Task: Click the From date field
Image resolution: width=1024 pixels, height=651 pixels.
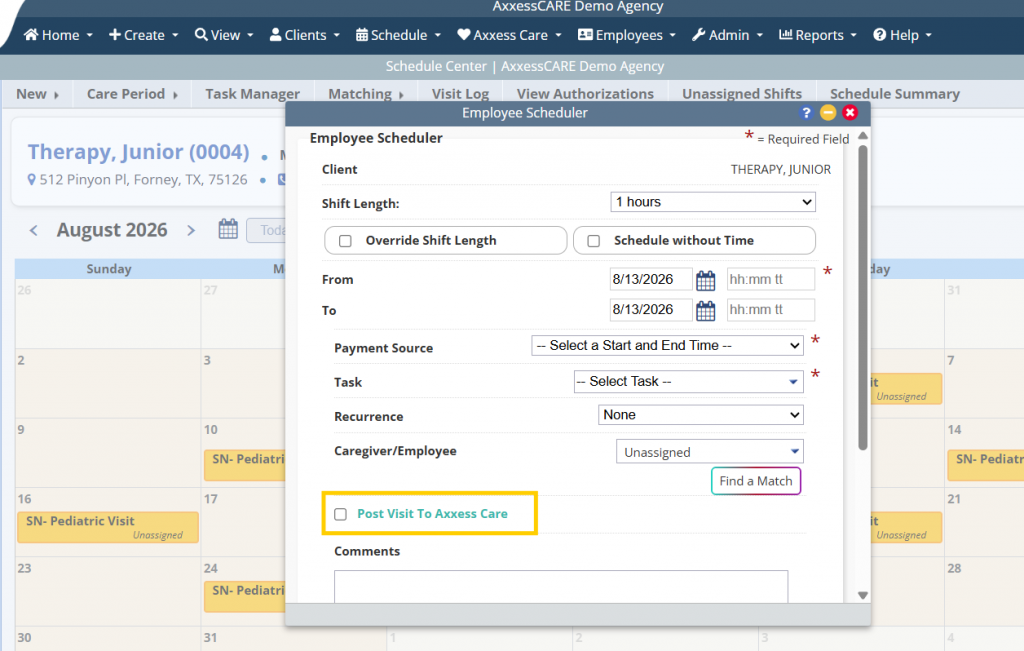Action: click(650, 279)
